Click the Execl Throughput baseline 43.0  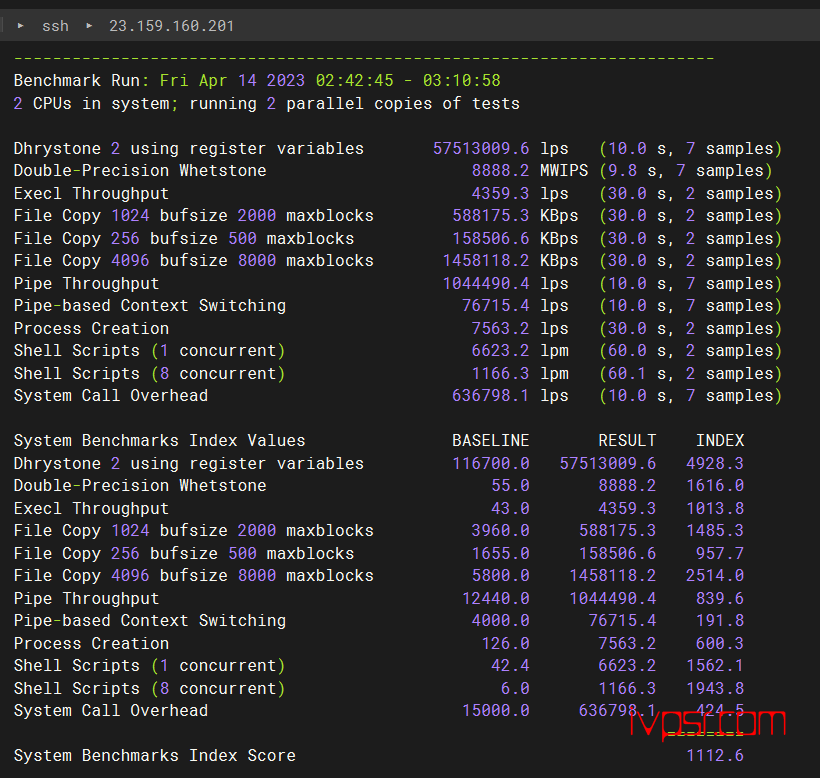point(510,508)
